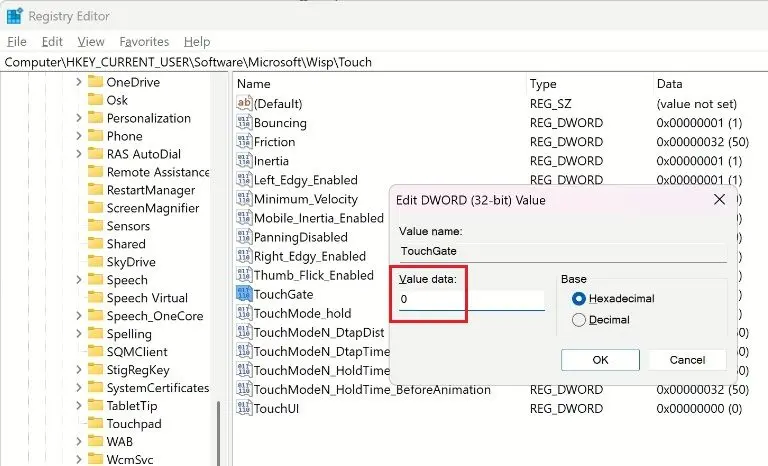Select the TouchGate value icon
768x466 pixels.
[x=244, y=294]
